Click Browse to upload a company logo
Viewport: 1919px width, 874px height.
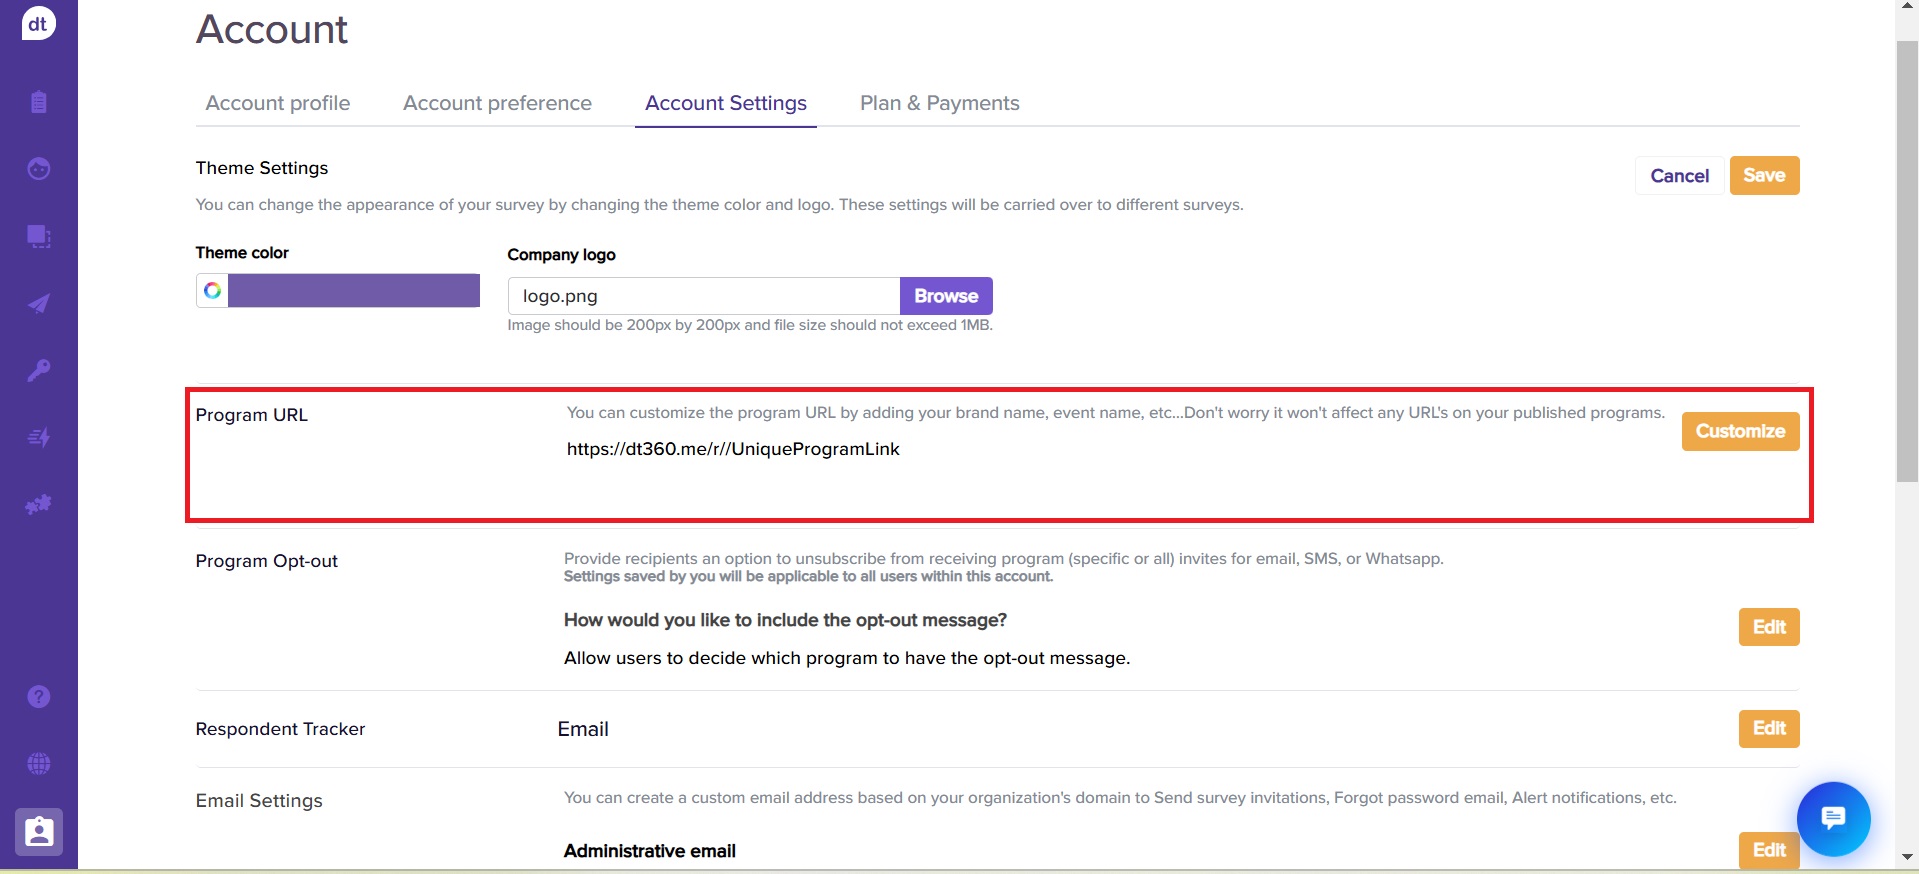[945, 296]
